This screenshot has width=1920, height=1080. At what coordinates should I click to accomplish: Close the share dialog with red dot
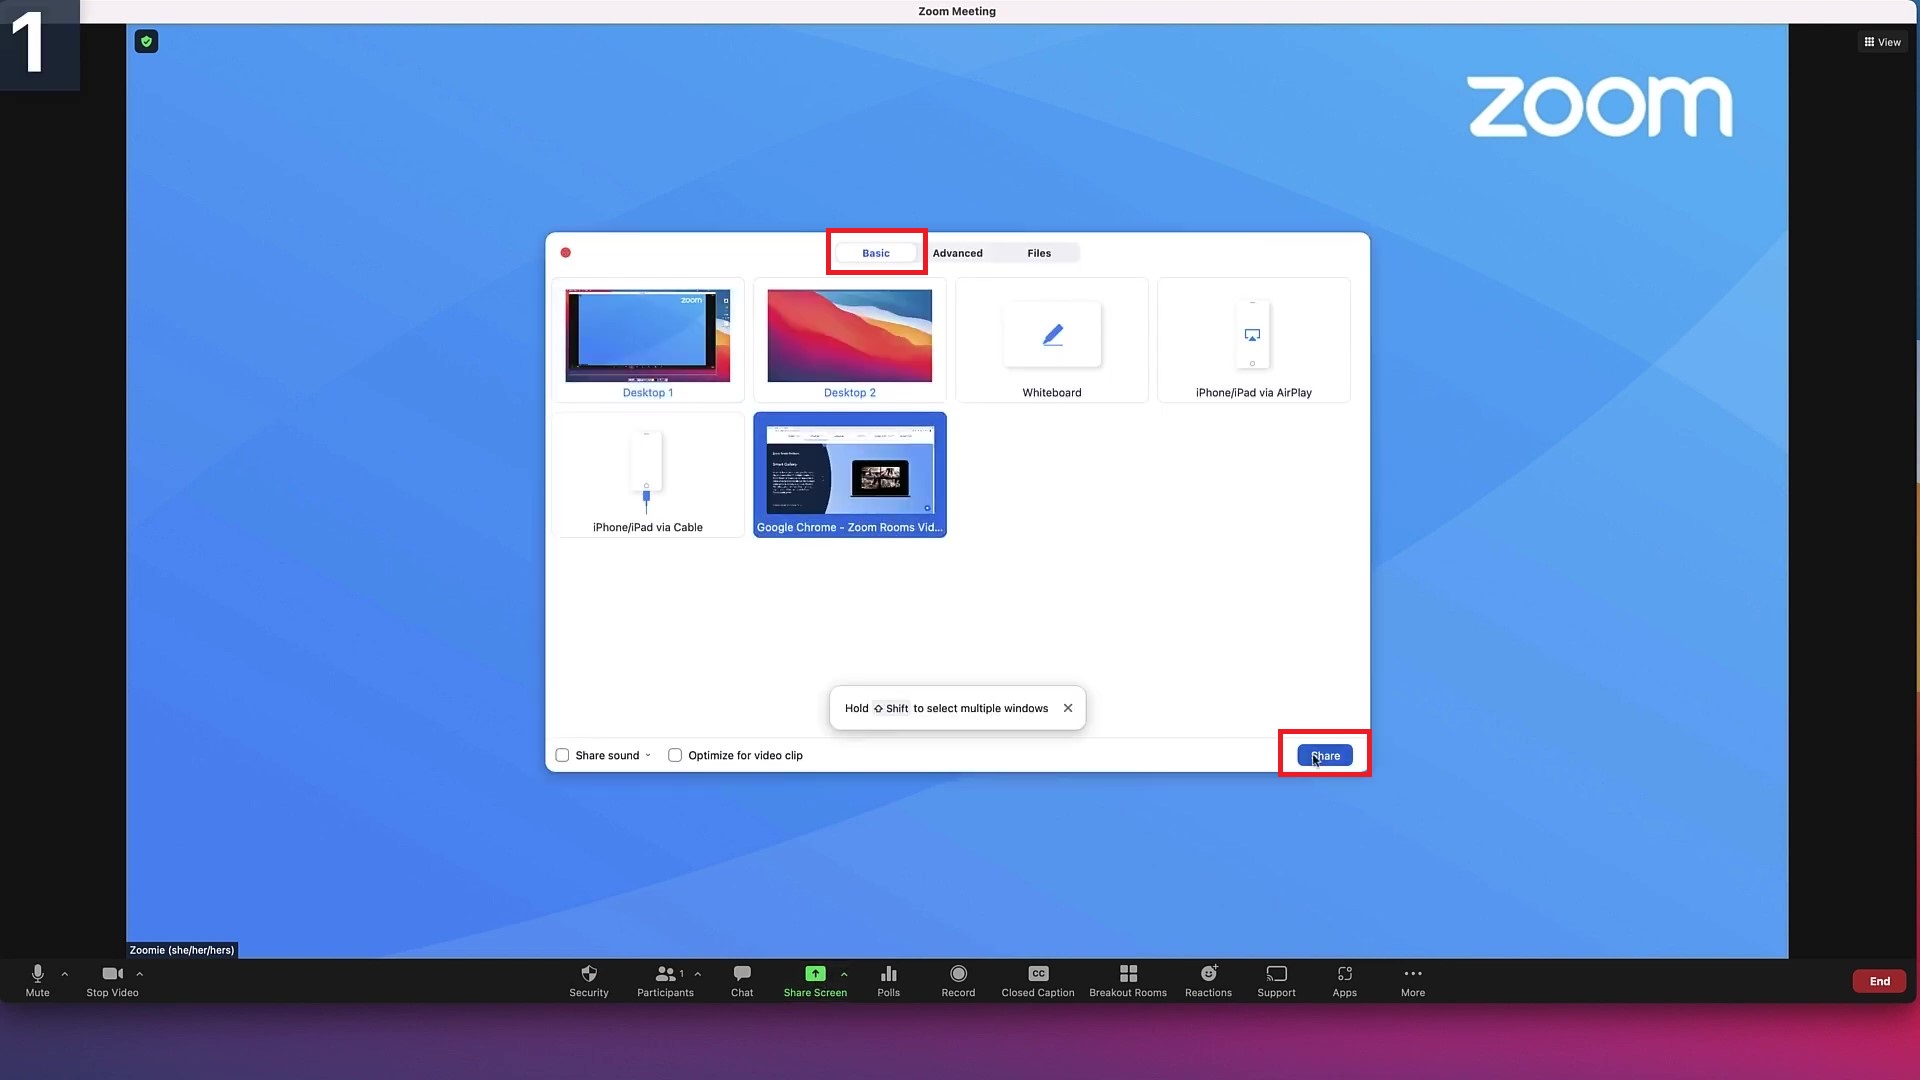[566, 253]
